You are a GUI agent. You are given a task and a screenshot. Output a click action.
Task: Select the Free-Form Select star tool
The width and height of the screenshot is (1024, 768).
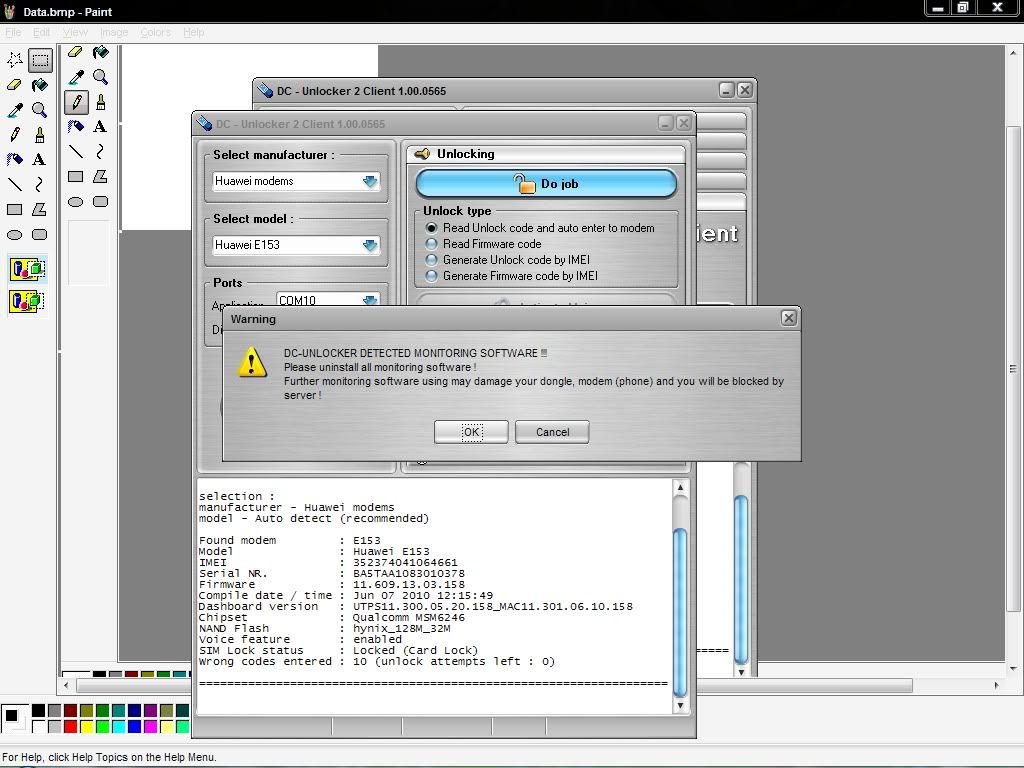[x=15, y=60]
